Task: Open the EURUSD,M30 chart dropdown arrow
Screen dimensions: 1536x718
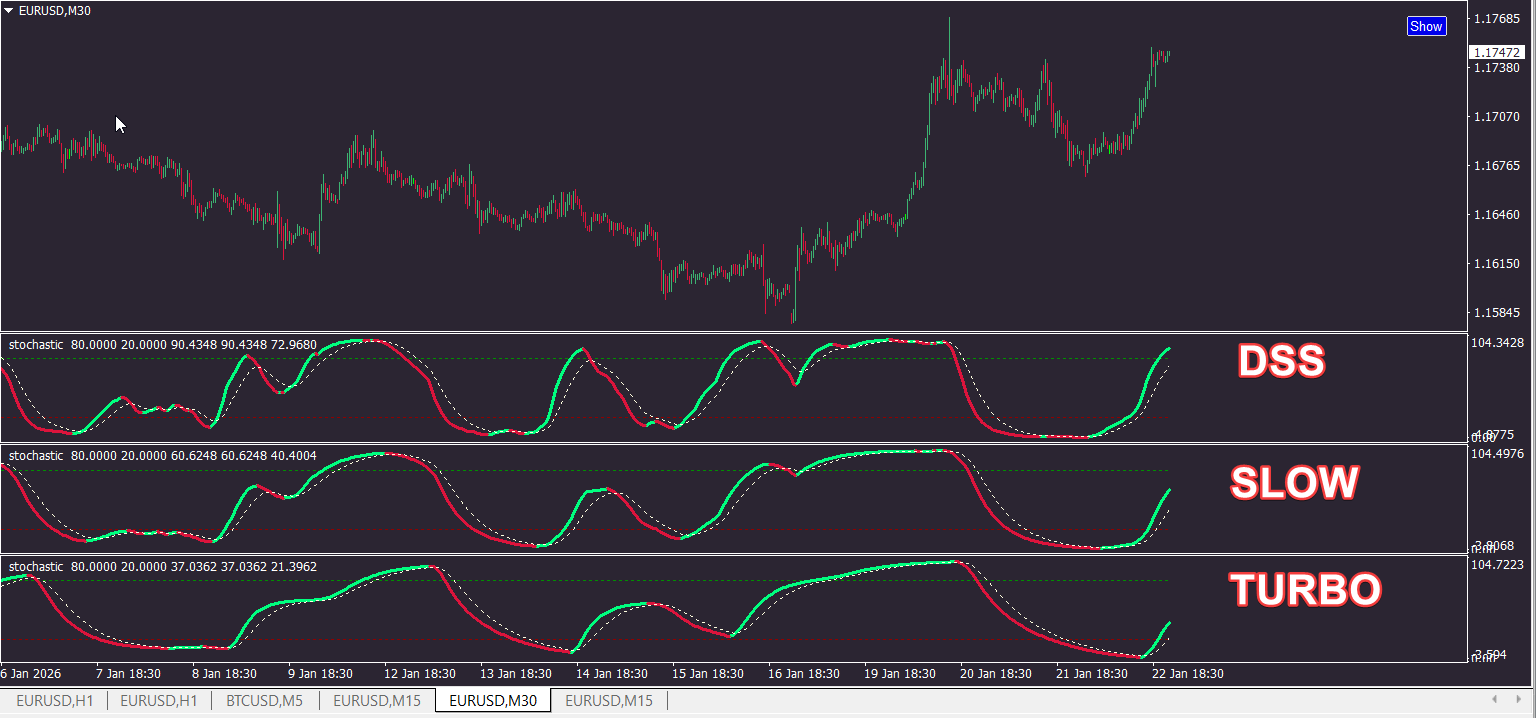Action: click(x=9, y=11)
